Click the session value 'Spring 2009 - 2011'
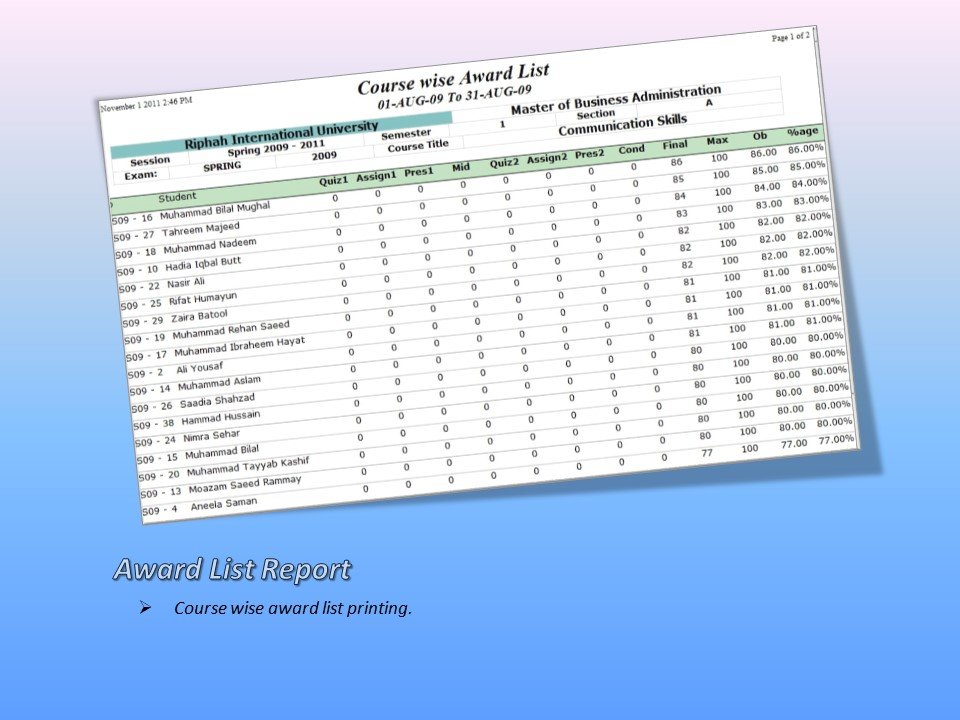The height and width of the screenshot is (720, 960). [276, 148]
